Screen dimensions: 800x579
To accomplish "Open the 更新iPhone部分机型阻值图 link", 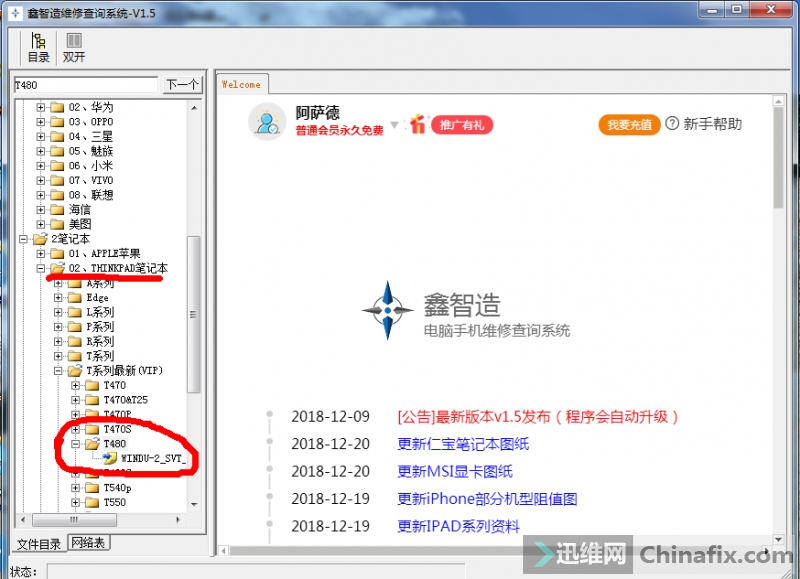I will (487, 499).
